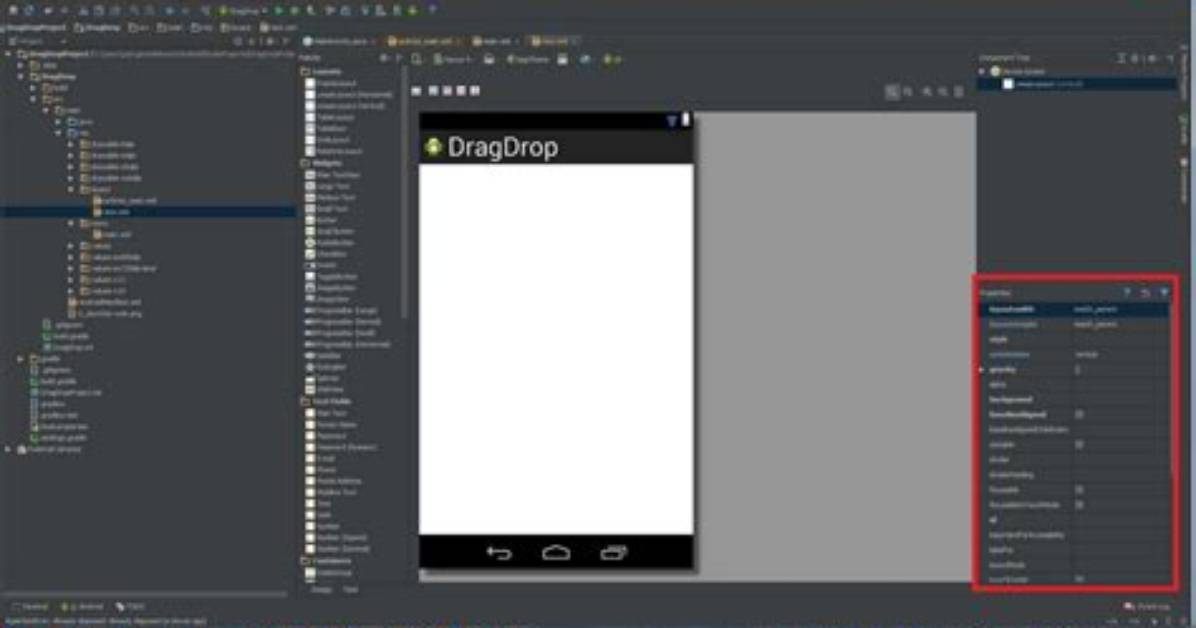Open the TODO tool window button
This screenshot has height=628, width=1196.
tap(130, 607)
